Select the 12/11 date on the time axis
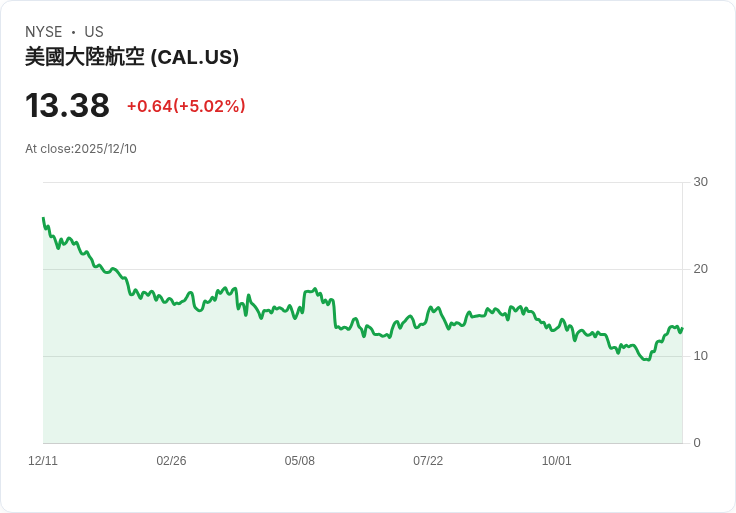Image resolution: width=736 pixels, height=513 pixels. tap(43, 461)
